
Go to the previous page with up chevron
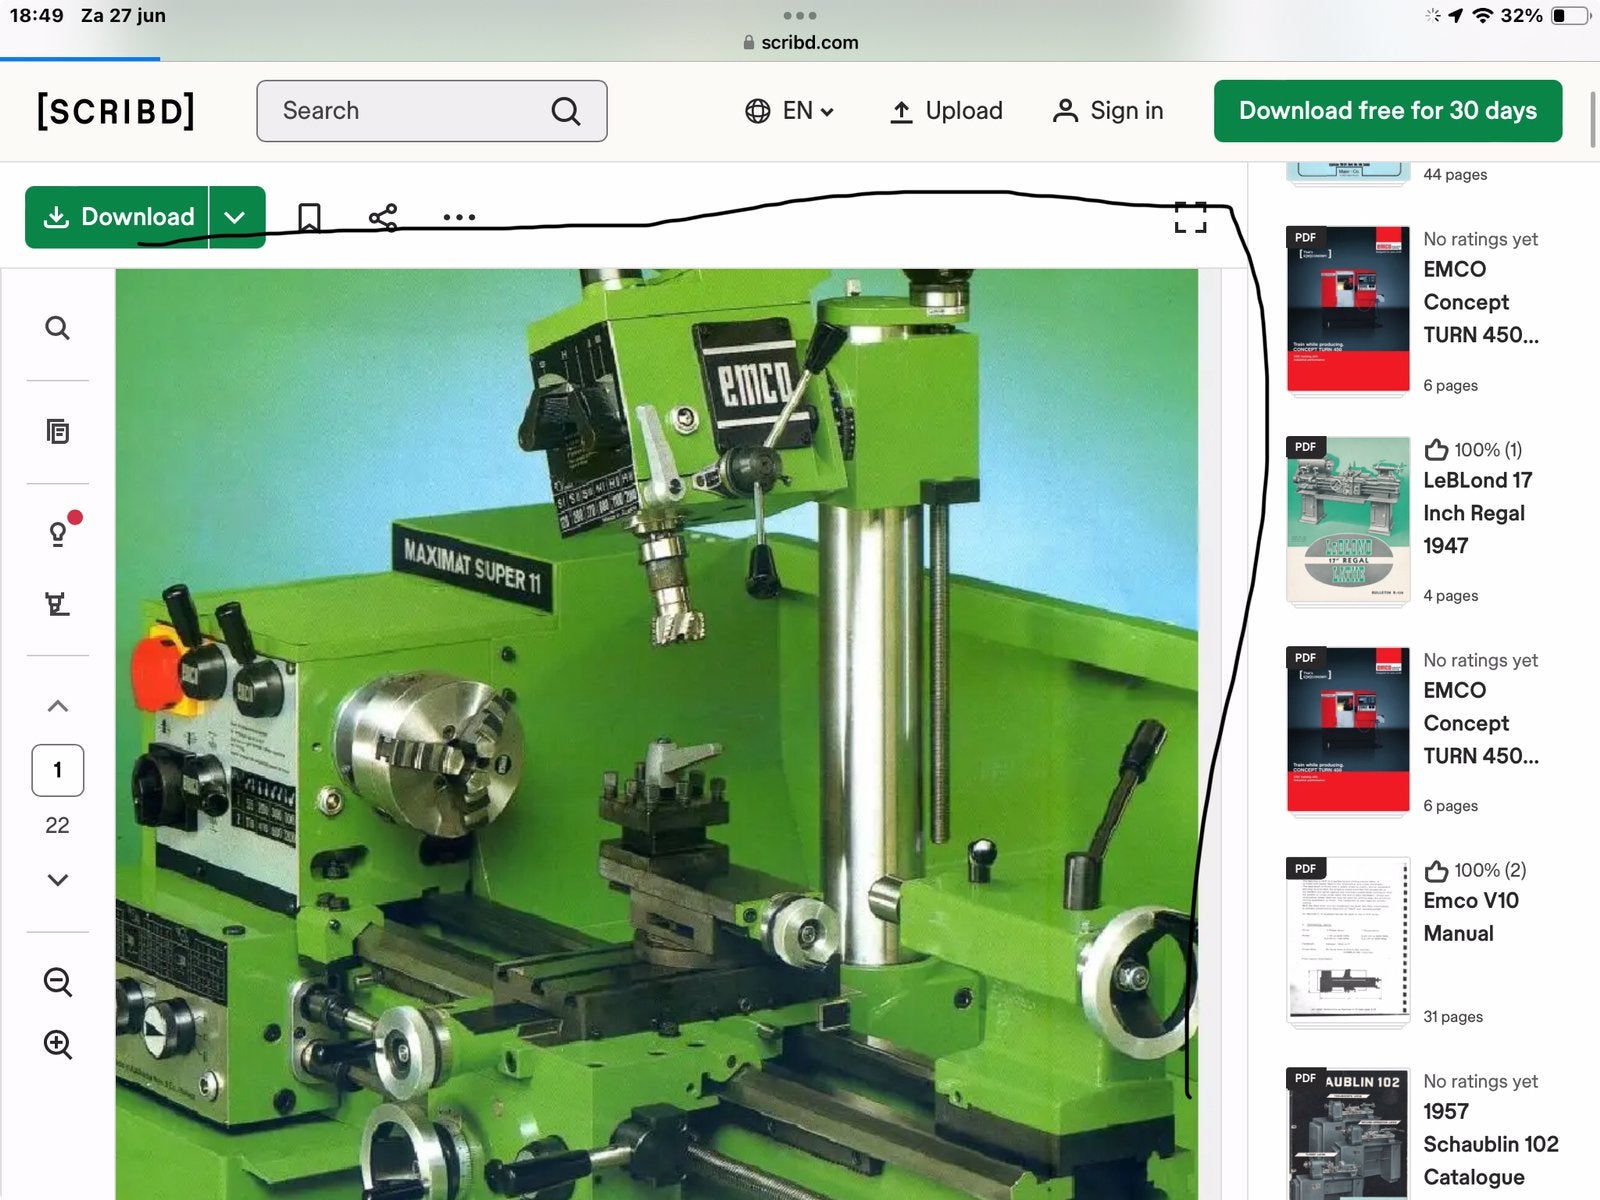(x=58, y=706)
